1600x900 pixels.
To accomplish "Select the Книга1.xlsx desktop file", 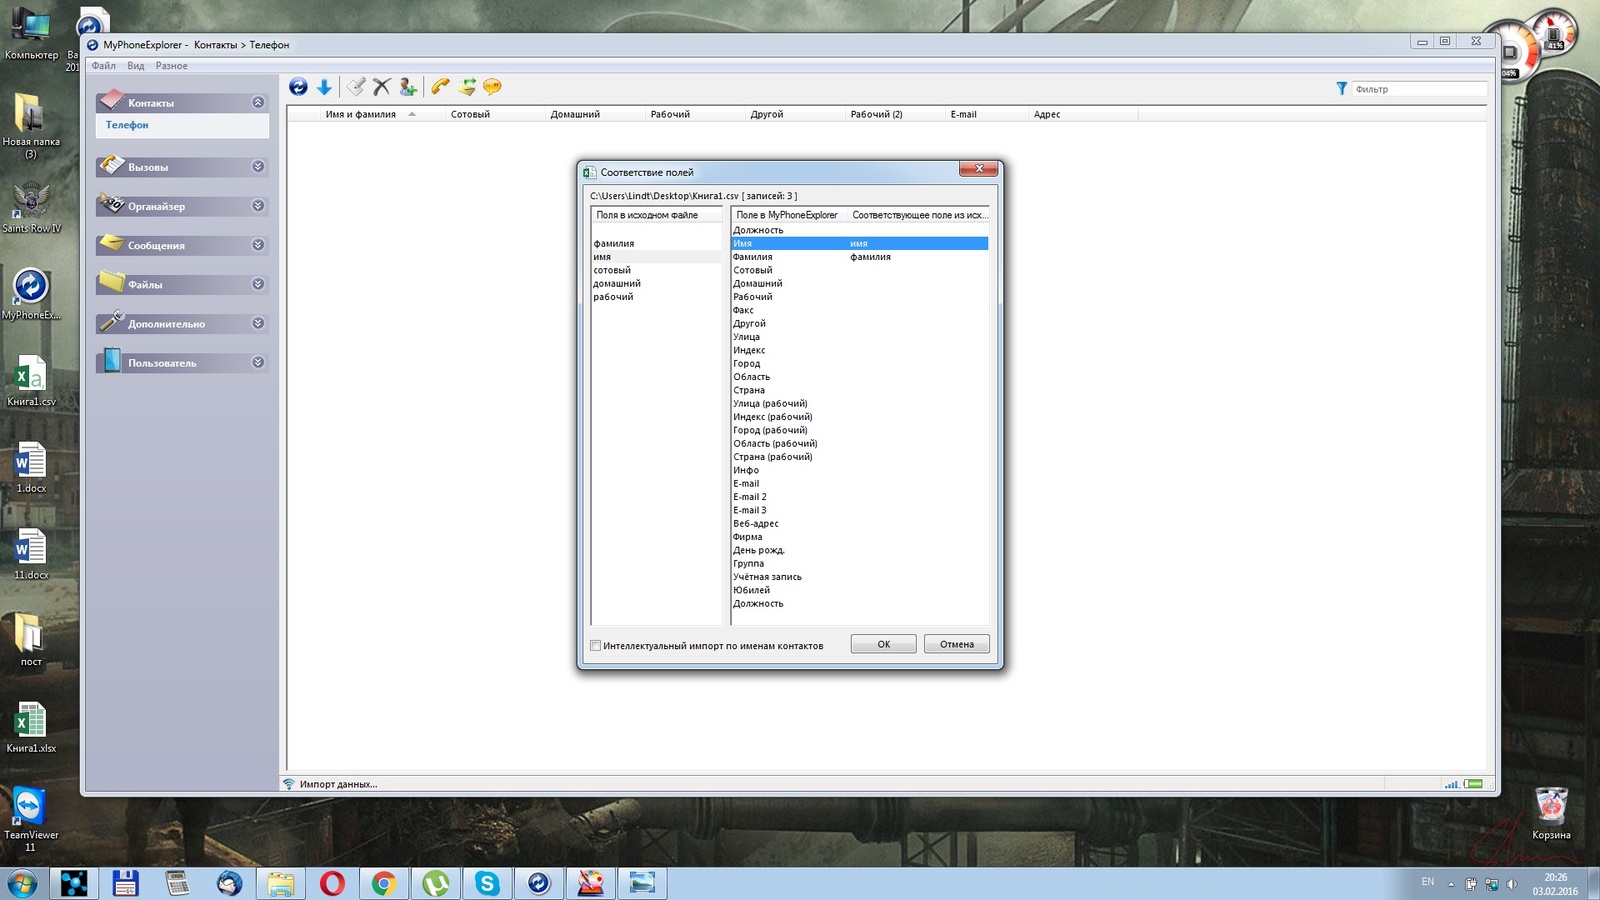I will tap(31, 727).
